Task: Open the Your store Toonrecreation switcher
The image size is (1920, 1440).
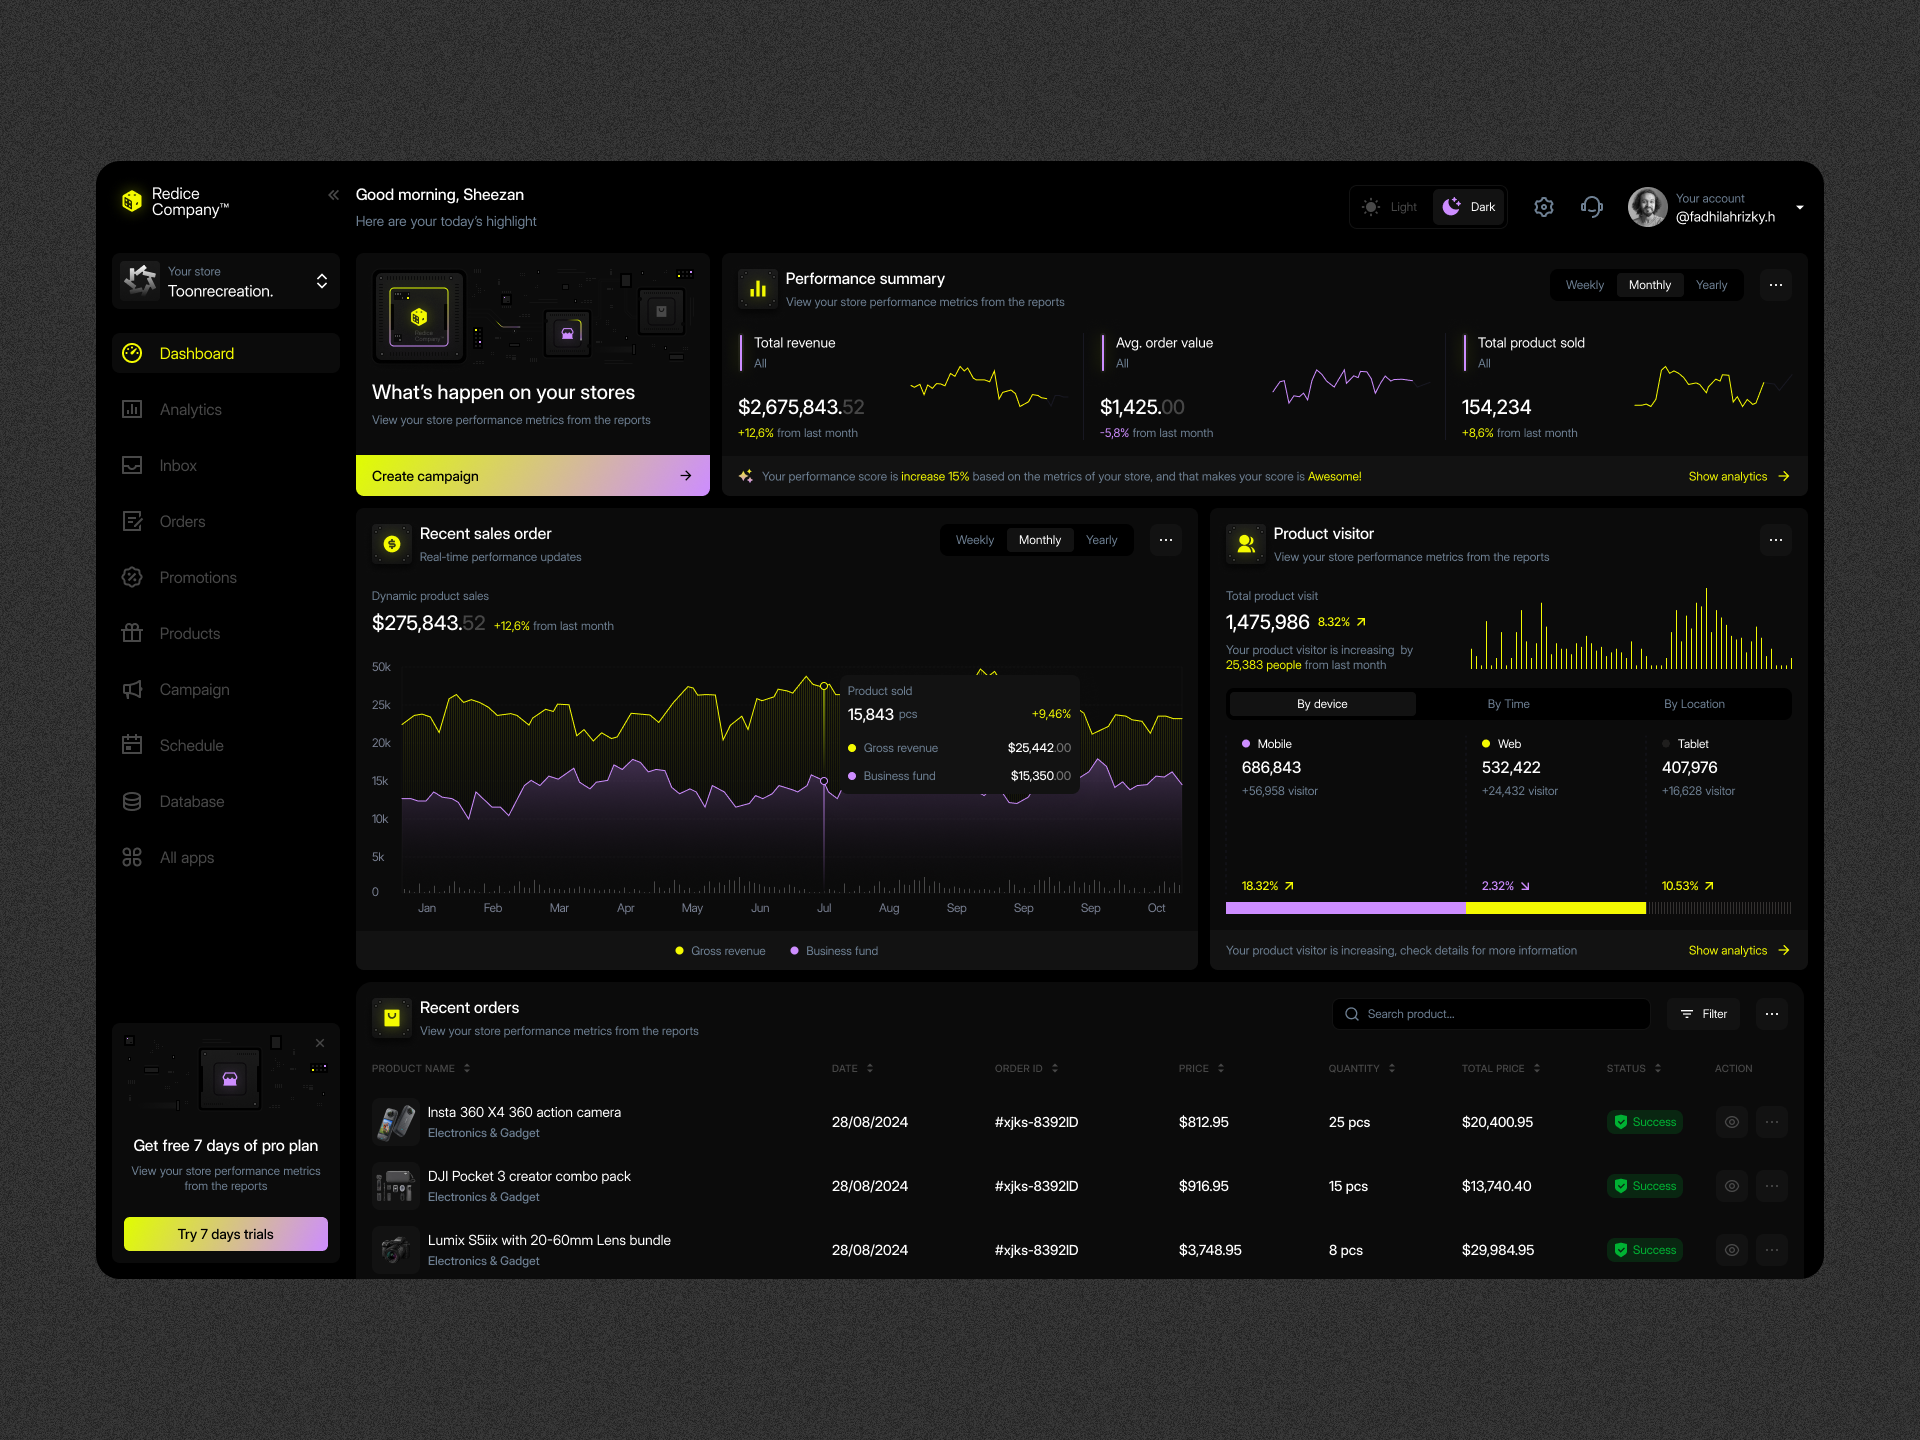Action: 226,281
